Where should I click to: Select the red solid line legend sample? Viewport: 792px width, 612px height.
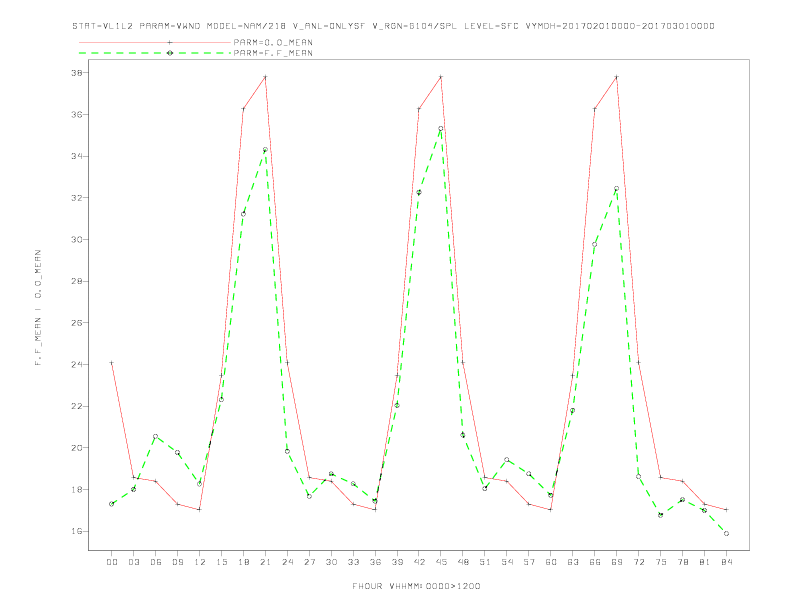[155, 42]
